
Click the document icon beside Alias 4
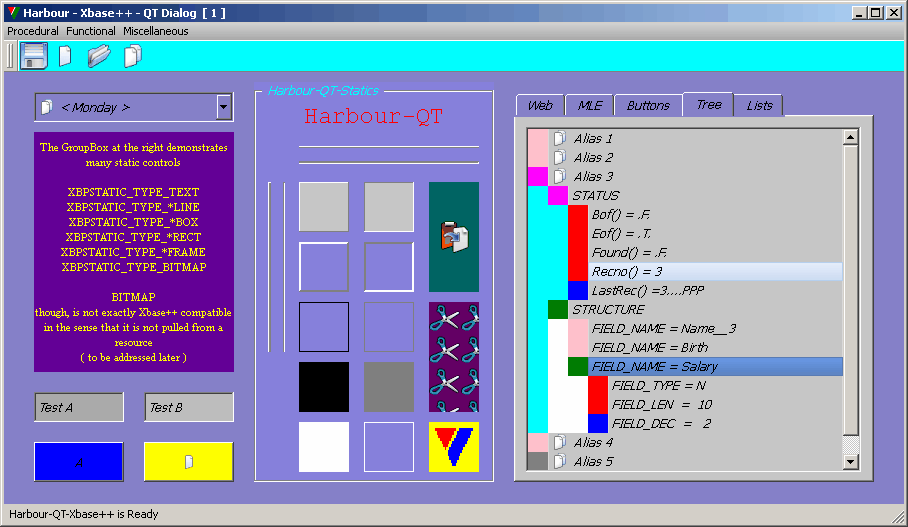[x=559, y=442]
